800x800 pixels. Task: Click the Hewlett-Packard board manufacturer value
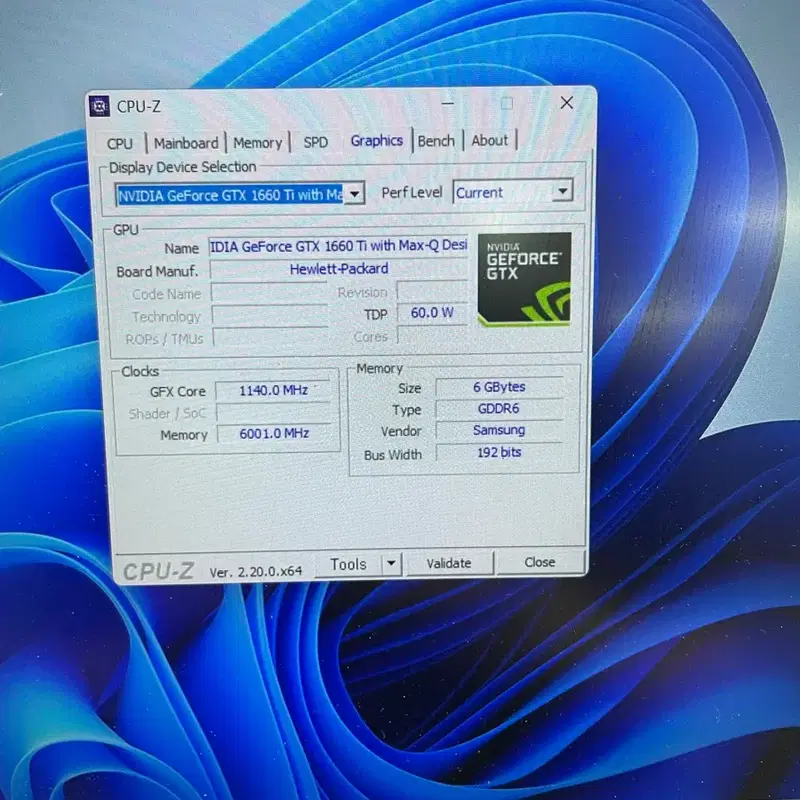pyautogui.click(x=339, y=269)
